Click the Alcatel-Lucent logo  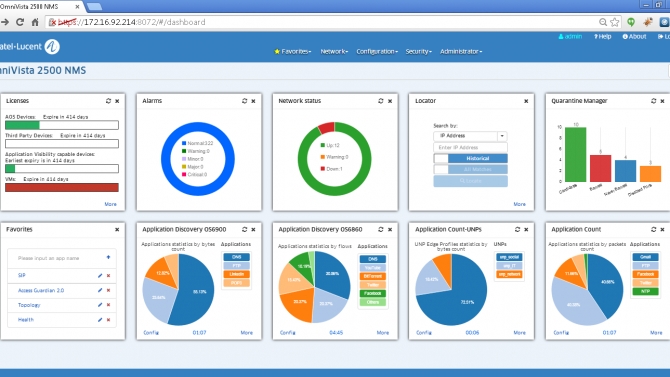29,47
